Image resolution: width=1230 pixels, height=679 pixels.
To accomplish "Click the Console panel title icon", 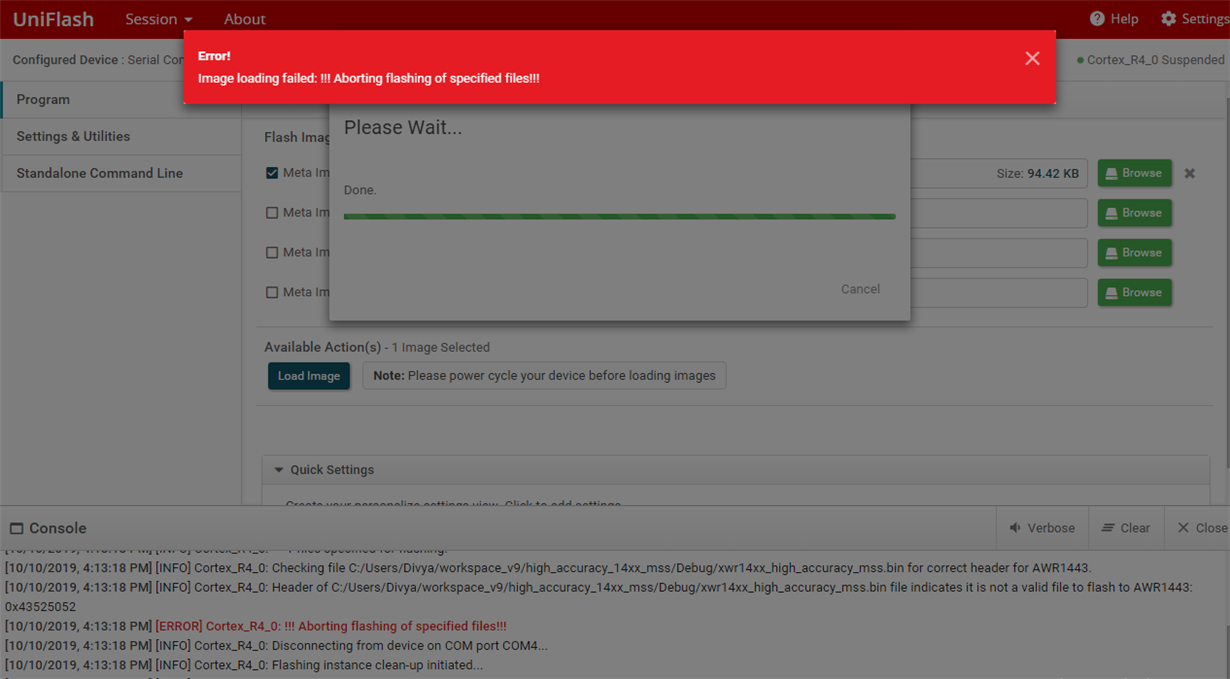I will click(x=16, y=528).
